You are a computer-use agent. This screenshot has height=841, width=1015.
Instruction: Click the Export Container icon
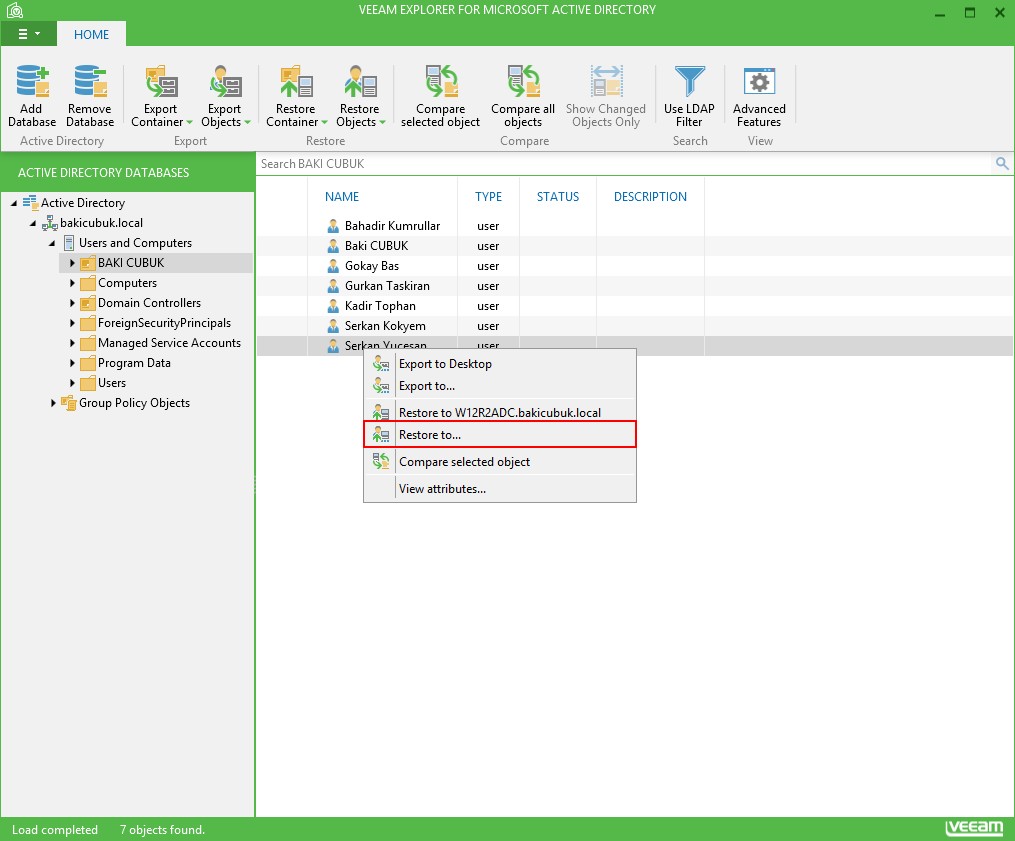(x=161, y=81)
